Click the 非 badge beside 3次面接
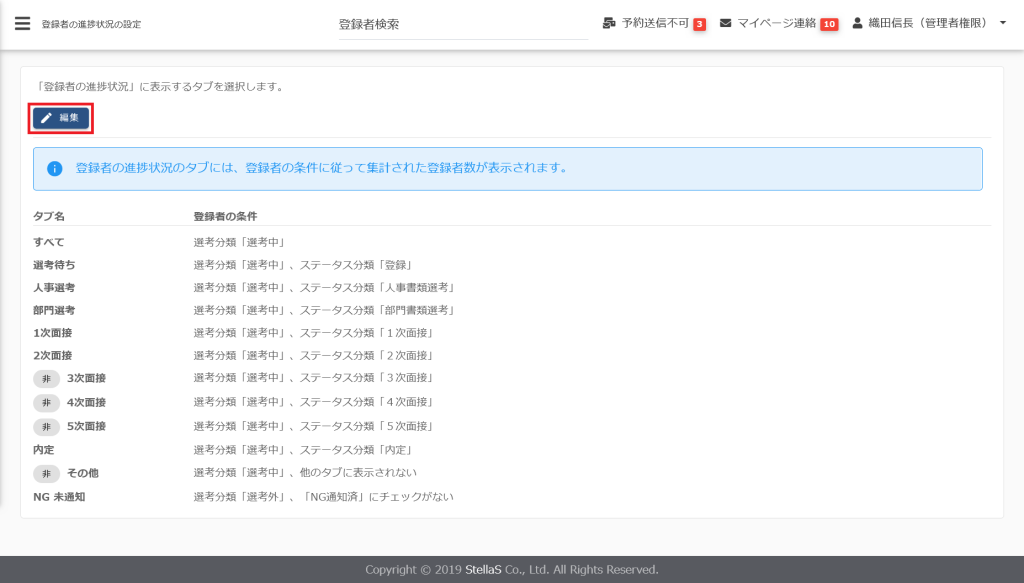 (x=46, y=378)
